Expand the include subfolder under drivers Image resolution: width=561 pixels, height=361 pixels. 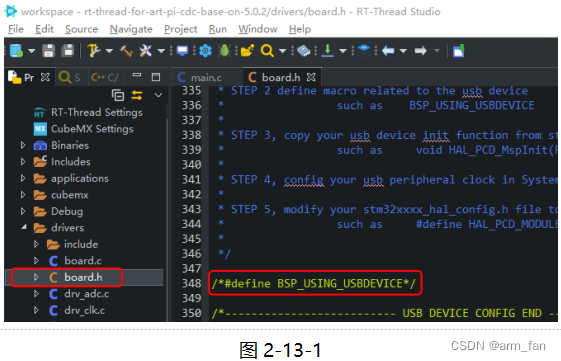click(36, 244)
